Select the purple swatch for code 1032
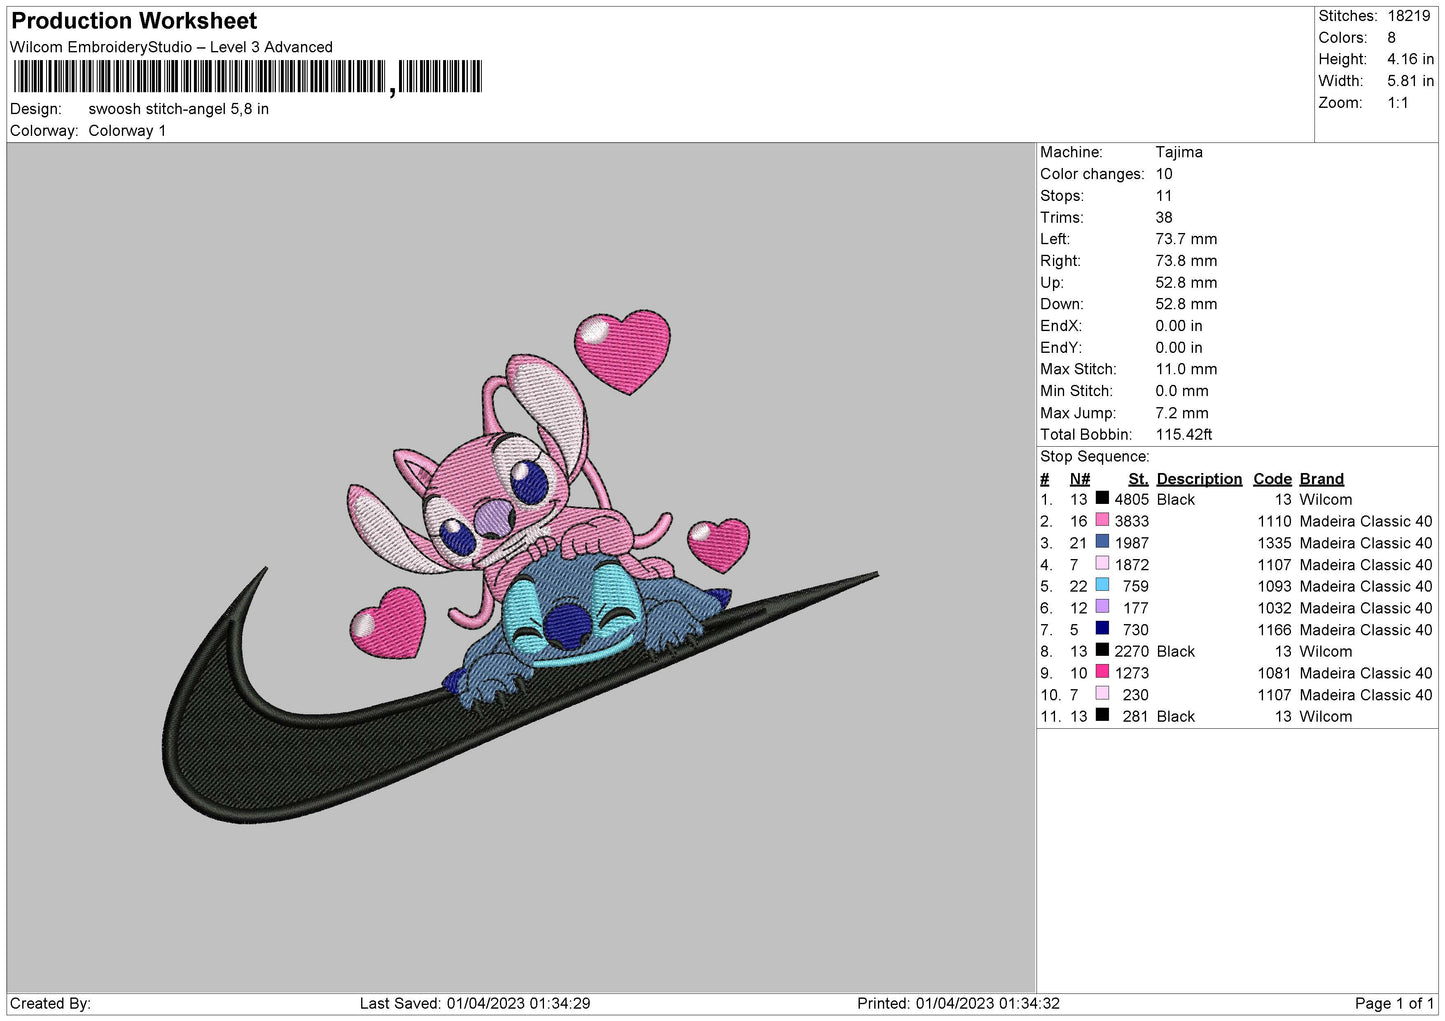The width and height of the screenshot is (1445, 1021). [x=1102, y=607]
